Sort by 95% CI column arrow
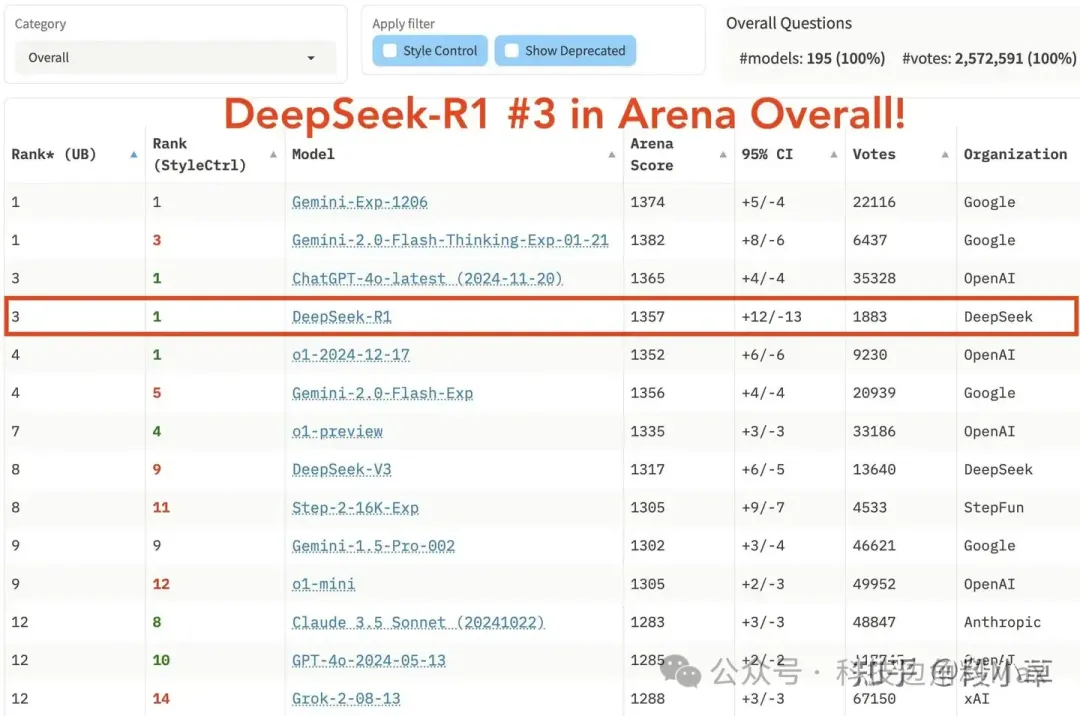Screen dimensions: 1080x716 pyautogui.click(x=833, y=155)
